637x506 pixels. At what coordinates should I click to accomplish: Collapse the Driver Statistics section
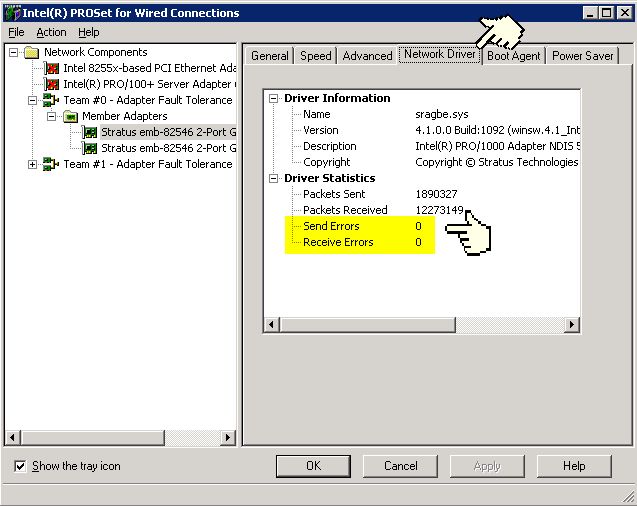(273, 178)
